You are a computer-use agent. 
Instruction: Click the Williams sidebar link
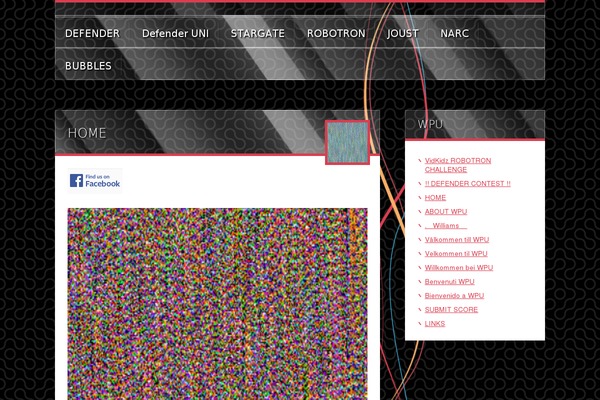point(446,226)
